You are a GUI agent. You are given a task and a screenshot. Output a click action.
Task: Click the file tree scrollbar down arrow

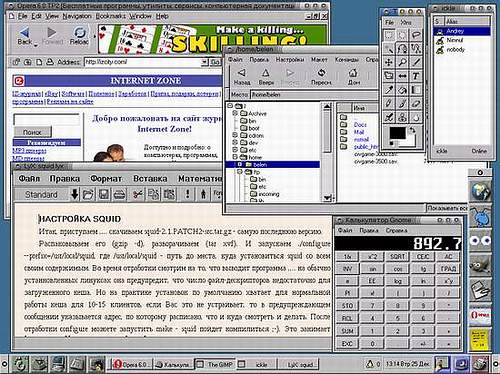pos(327,198)
